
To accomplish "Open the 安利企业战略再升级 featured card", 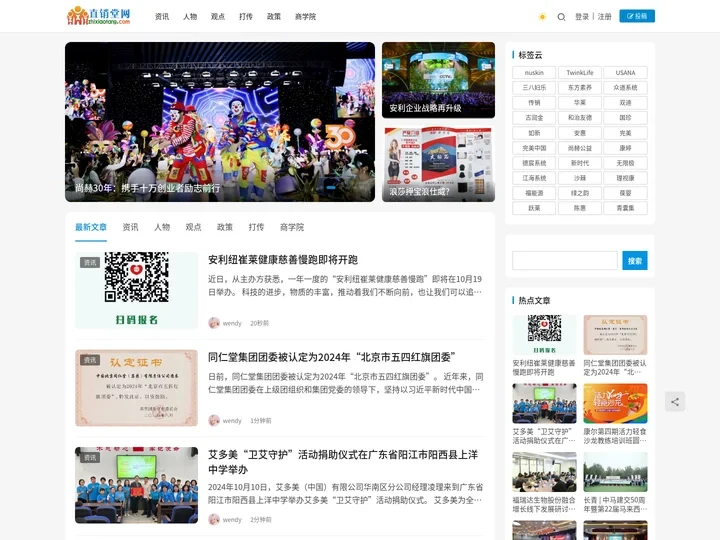I will 439,80.
